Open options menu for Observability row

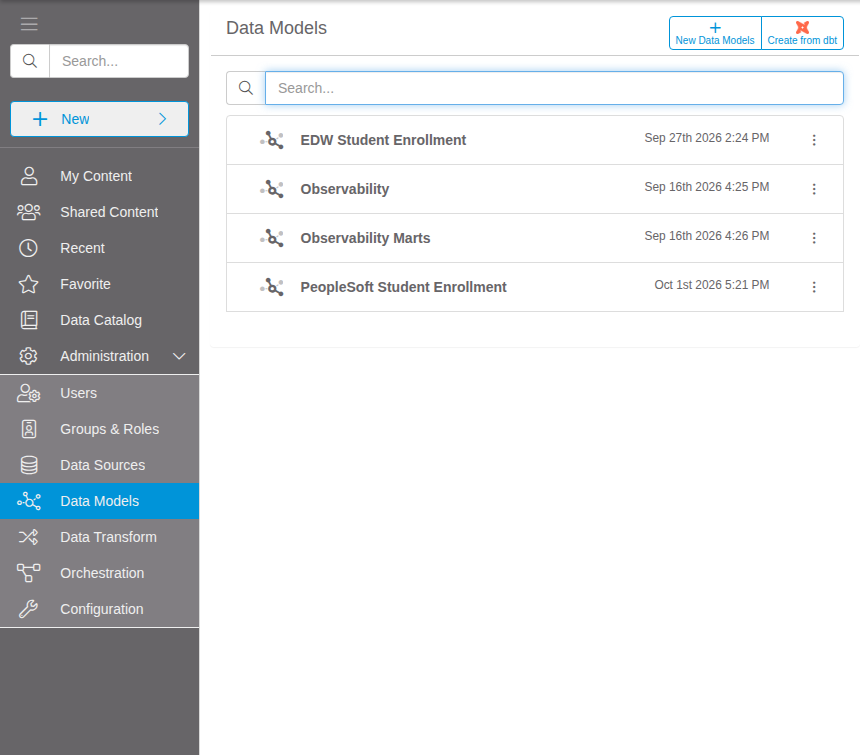click(x=814, y=189)
